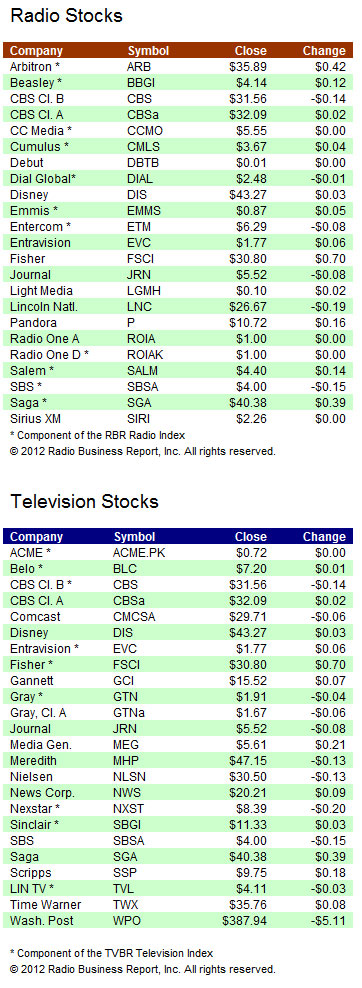This screenshot has width=362, height=988.
Task: Select the RBR Radio Index footnote
Action: click(x=98, y=435)
